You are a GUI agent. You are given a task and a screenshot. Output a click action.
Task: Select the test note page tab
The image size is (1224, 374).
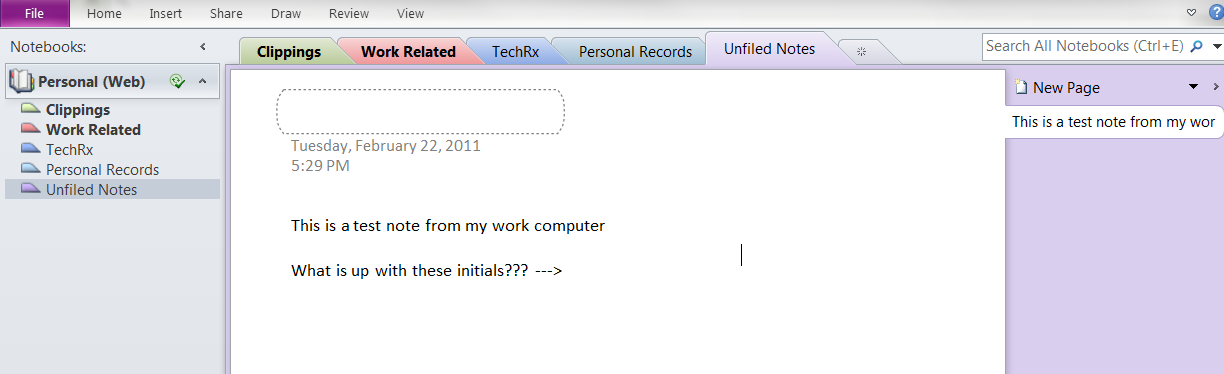[1113, 122]
